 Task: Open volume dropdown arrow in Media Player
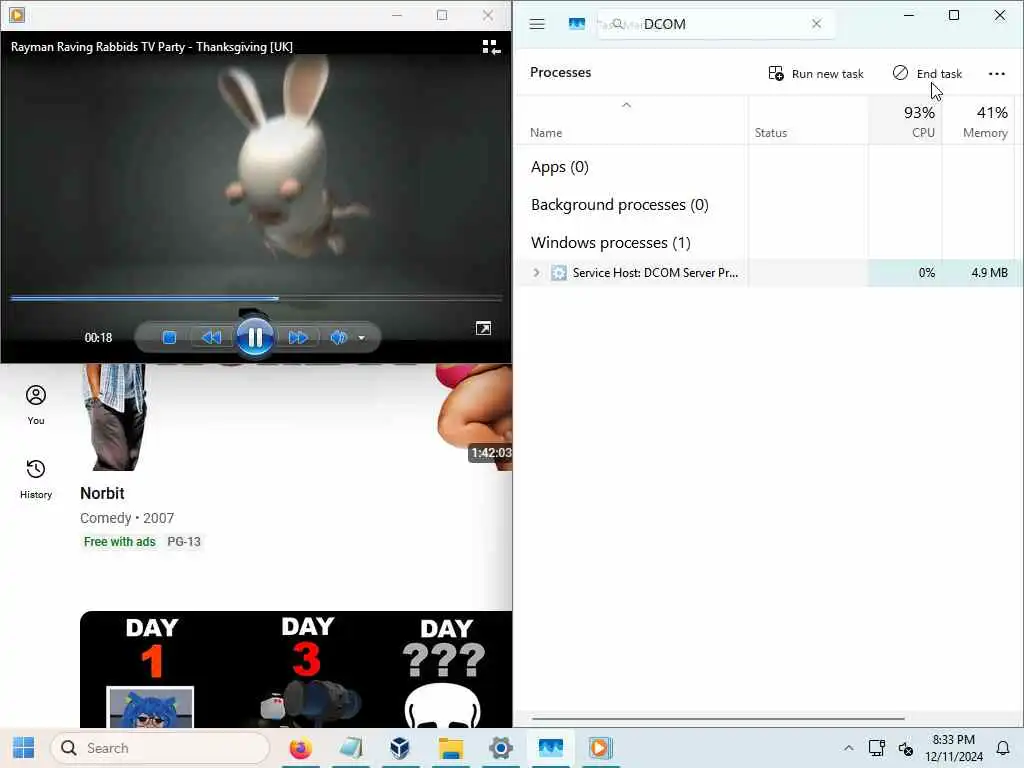point(362,338)
